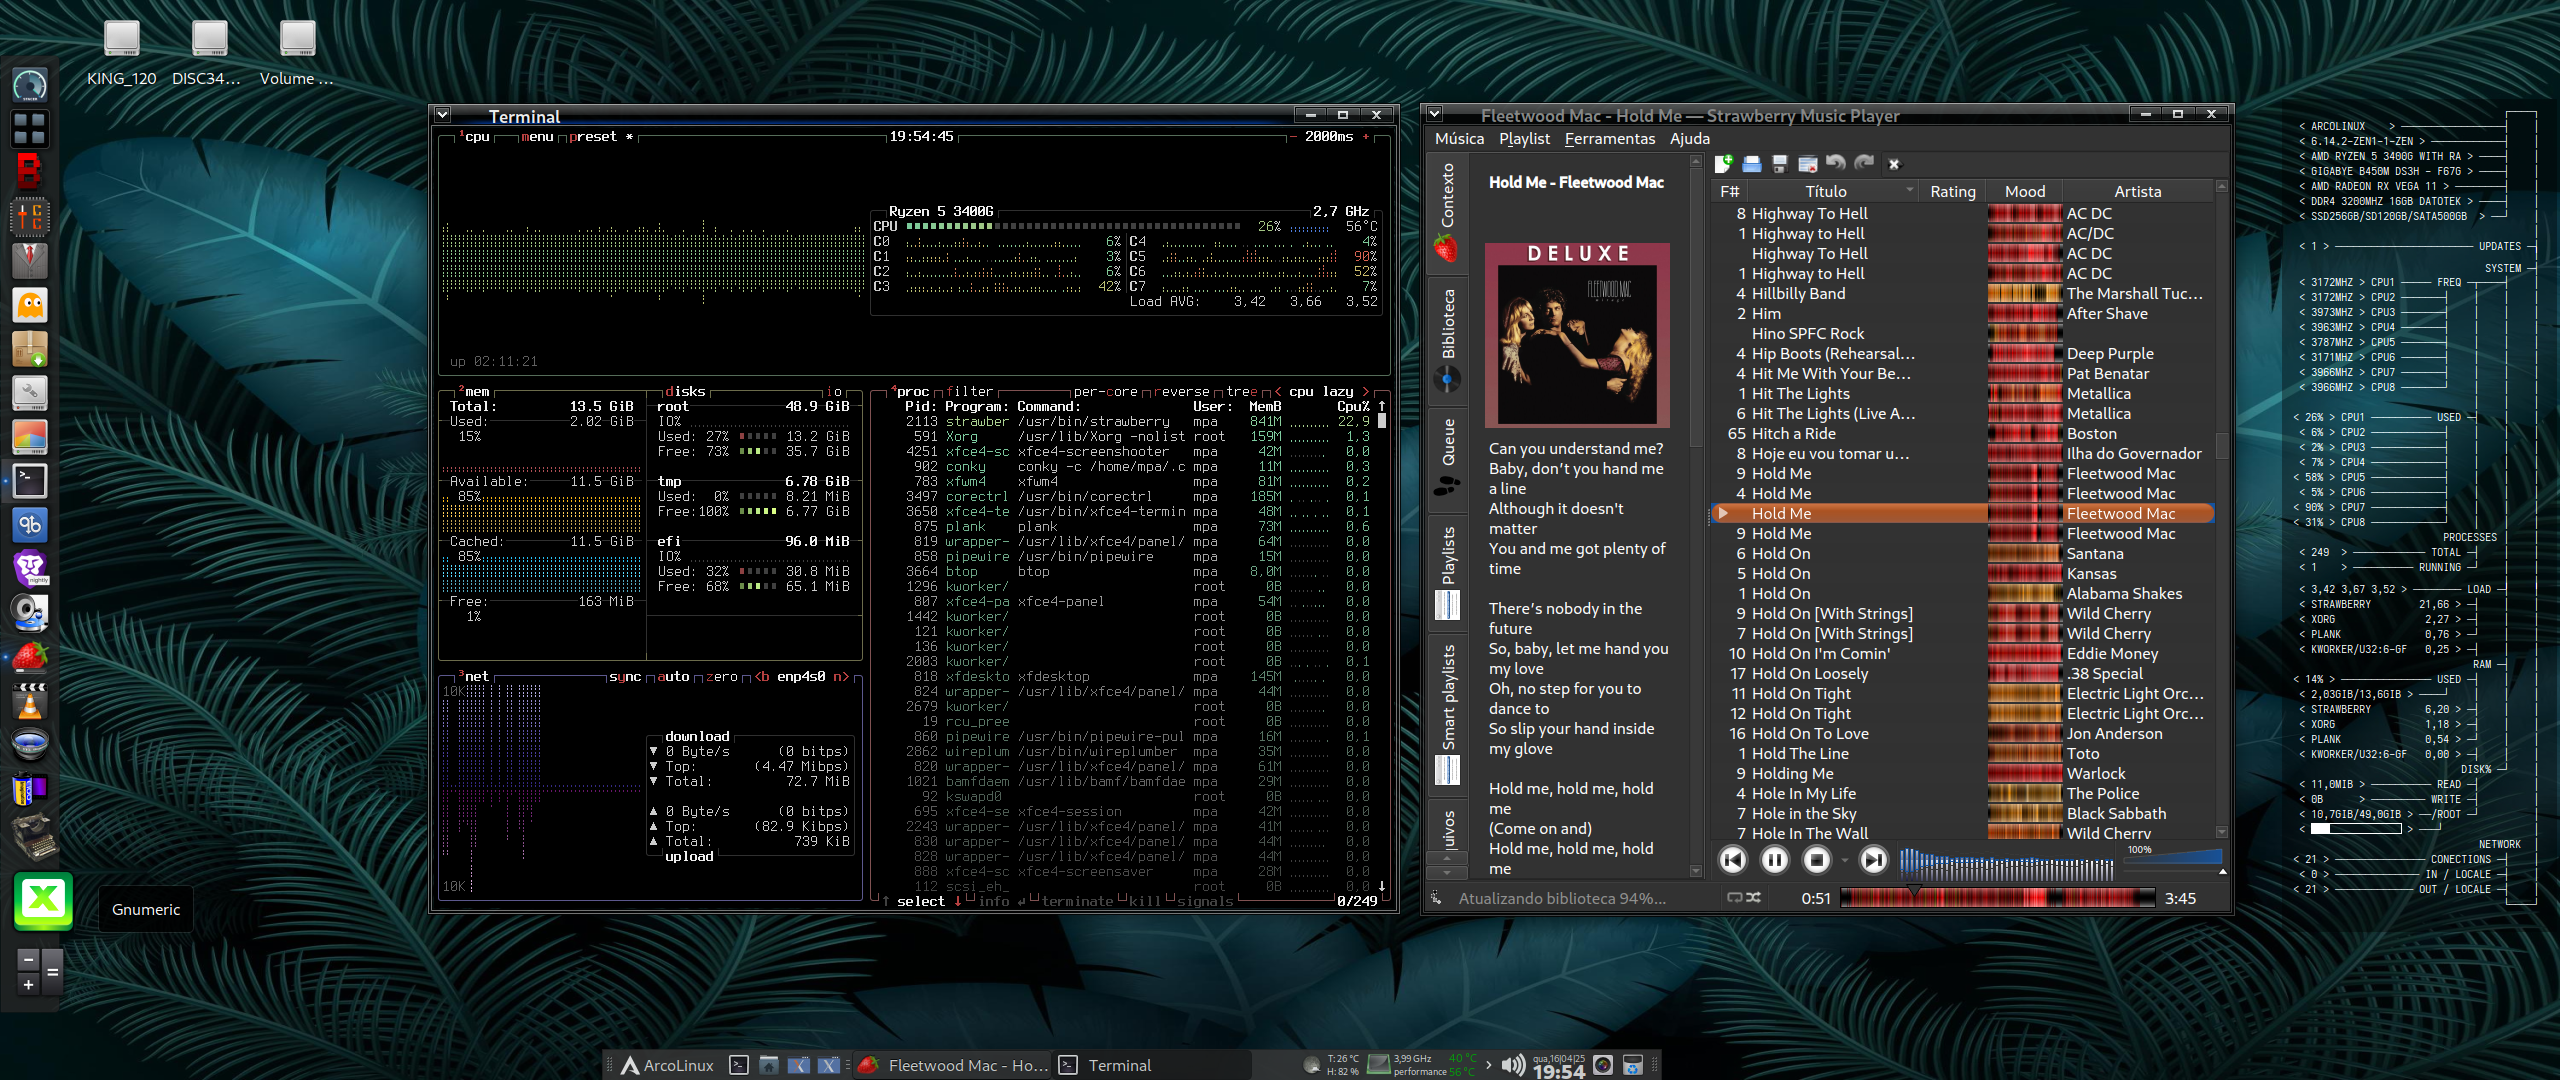This screenshot has height=1080, width=2560.
Task: Open Strawberry window menu arrow in titlebar
Action: 1434,114
